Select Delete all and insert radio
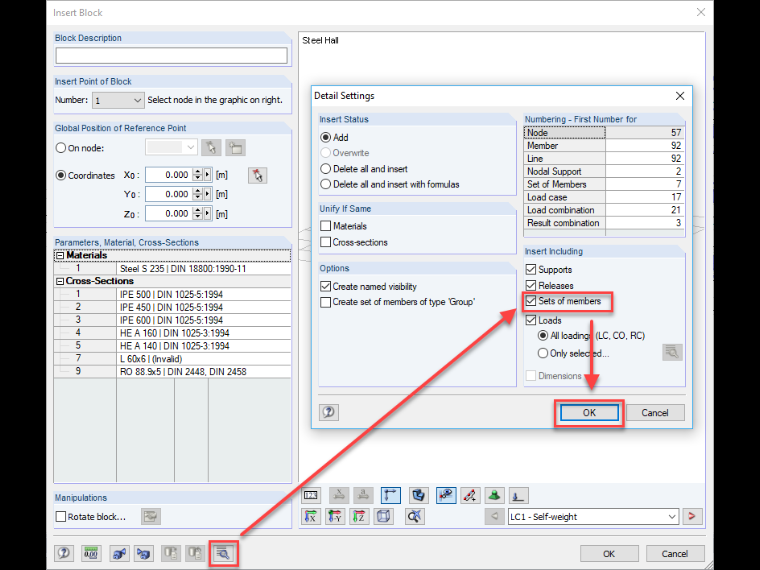The height and width of the screenshot is (570, 760). click(326, 169)
